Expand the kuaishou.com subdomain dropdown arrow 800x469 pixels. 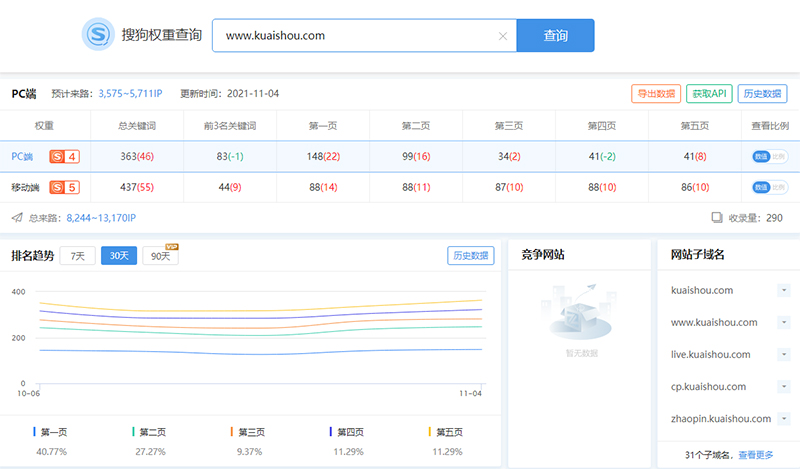coord(784,290)
